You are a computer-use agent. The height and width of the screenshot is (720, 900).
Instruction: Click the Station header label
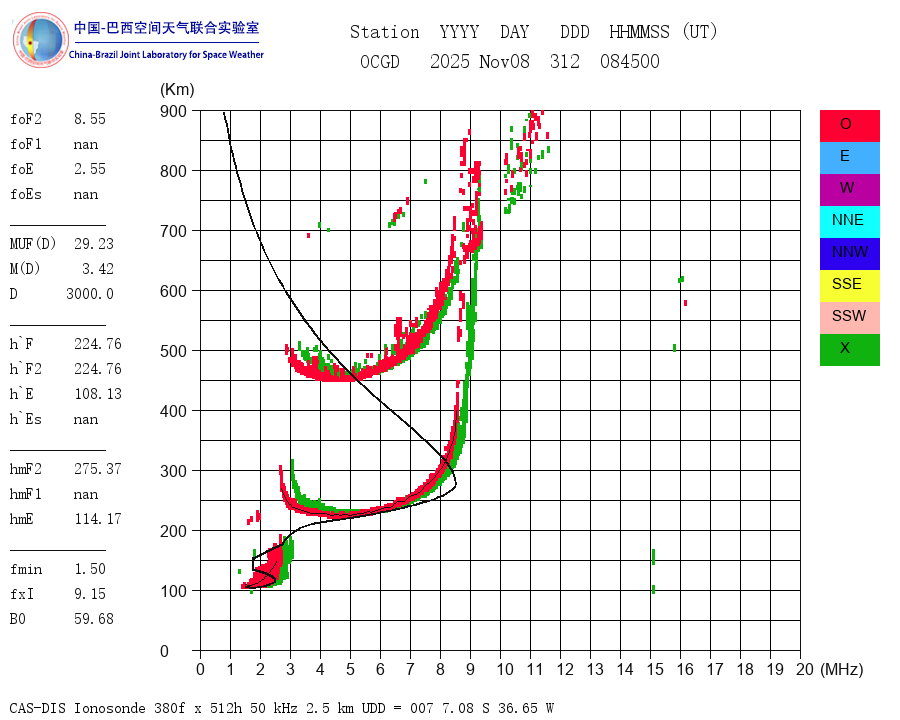(385, 32)
